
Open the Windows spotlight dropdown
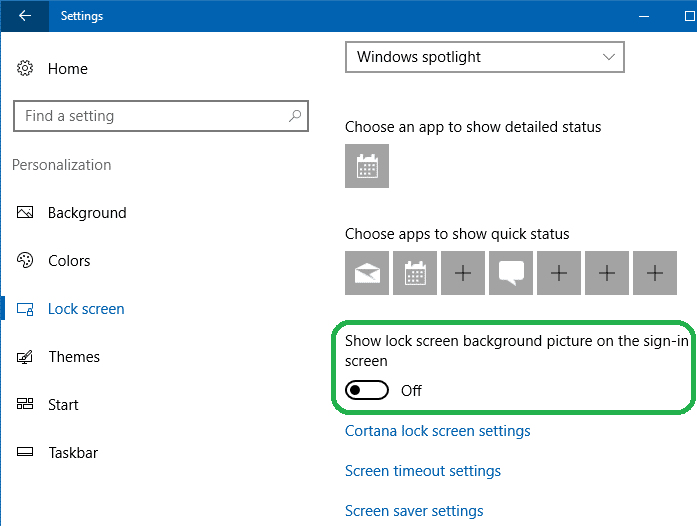pos(485,57)
